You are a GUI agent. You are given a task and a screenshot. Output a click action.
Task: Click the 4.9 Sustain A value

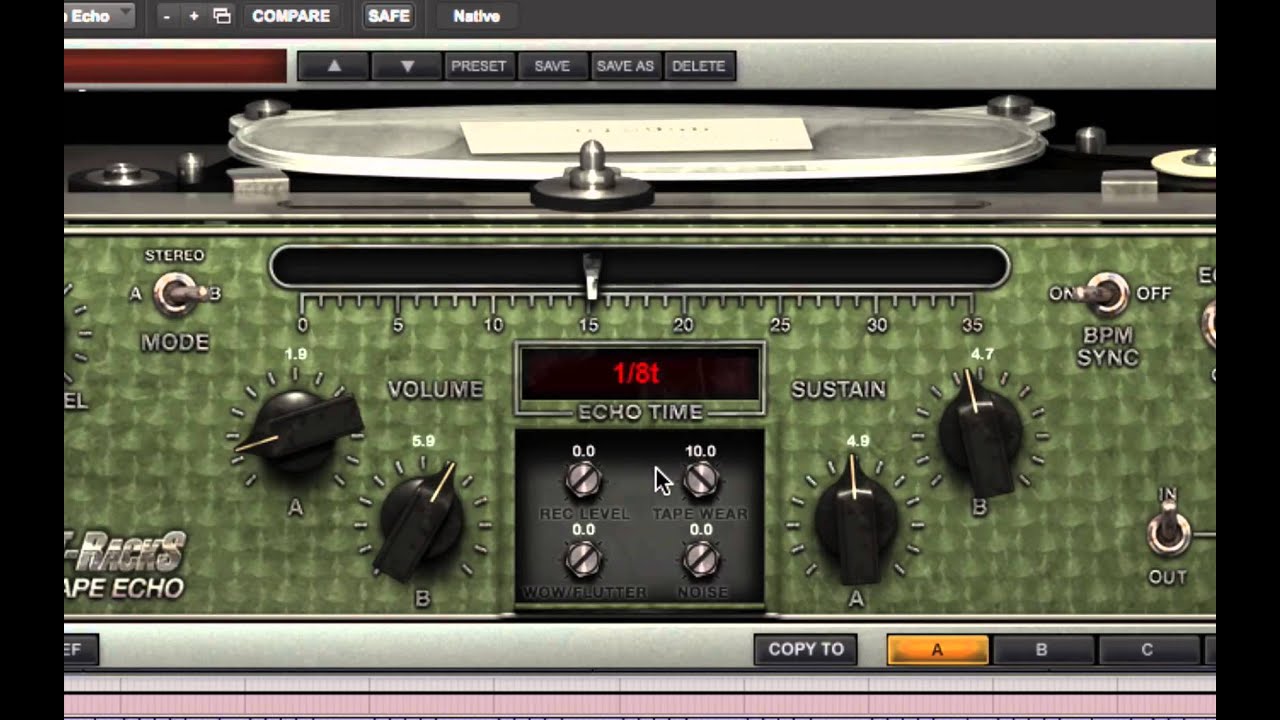[x=857, y=440]
